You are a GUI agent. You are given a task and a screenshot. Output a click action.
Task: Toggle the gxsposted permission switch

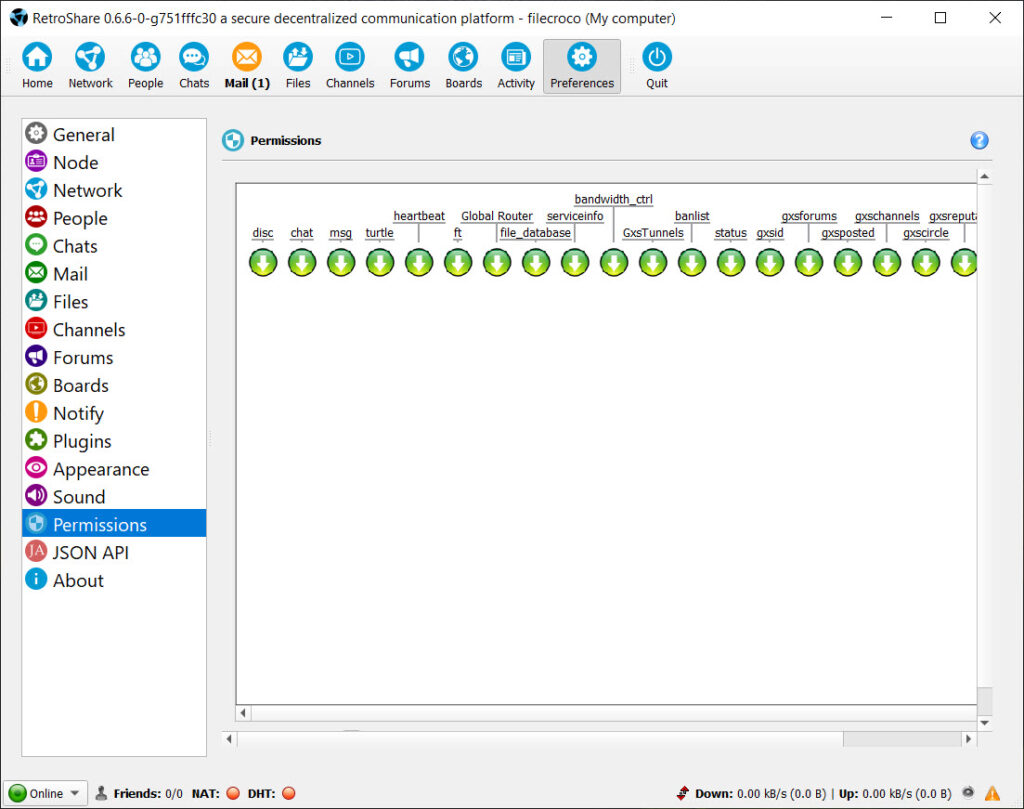(848, 262)
